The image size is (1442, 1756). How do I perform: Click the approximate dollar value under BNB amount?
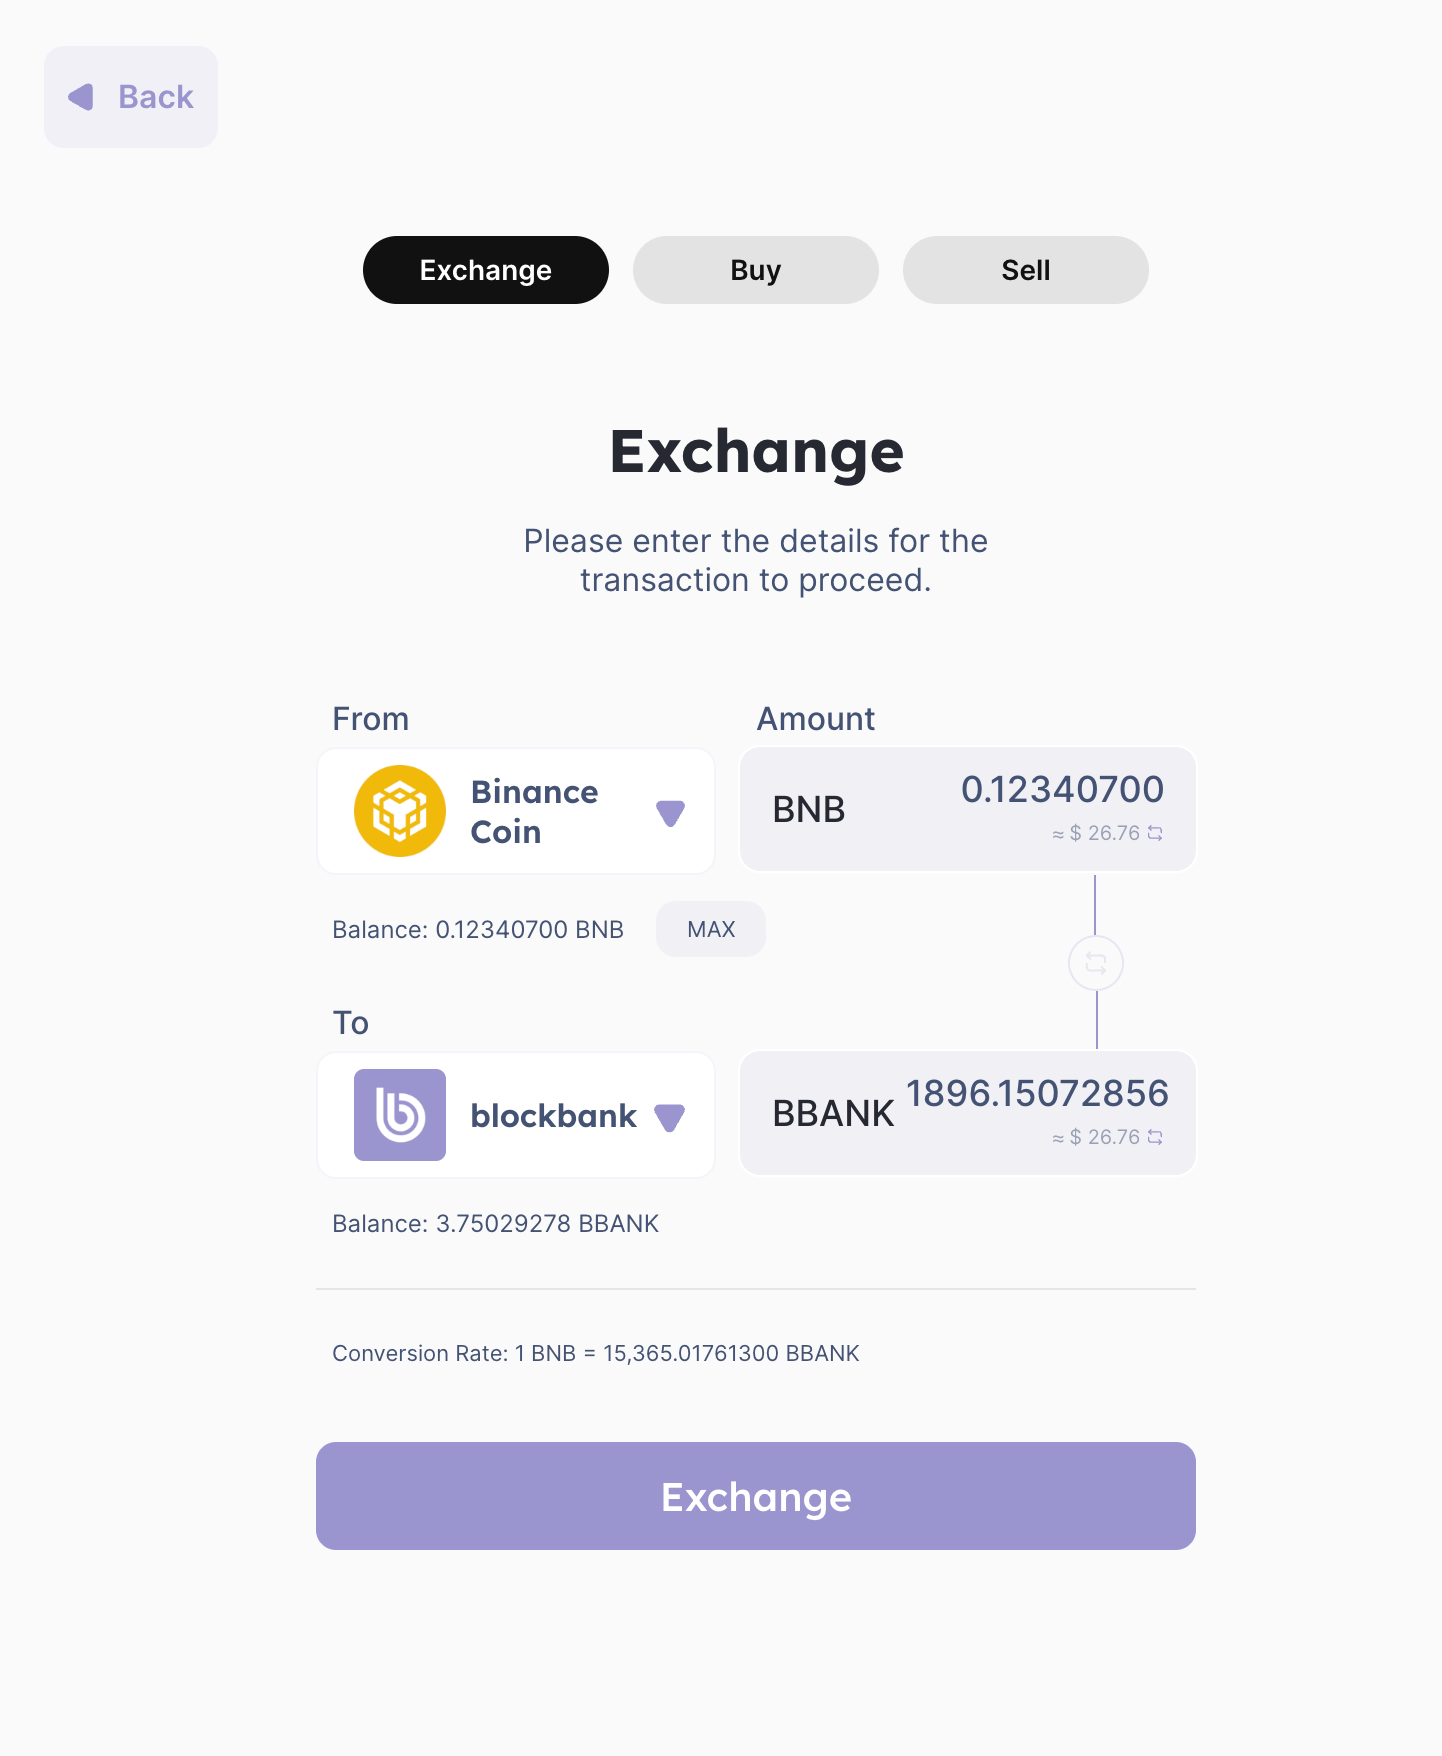point(1096,832)
